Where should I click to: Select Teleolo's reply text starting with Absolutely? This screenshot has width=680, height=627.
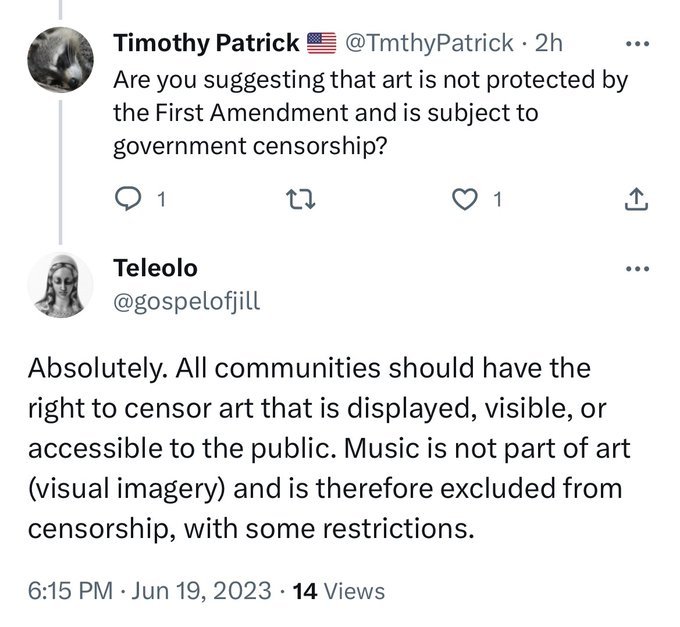pos(329,448)
